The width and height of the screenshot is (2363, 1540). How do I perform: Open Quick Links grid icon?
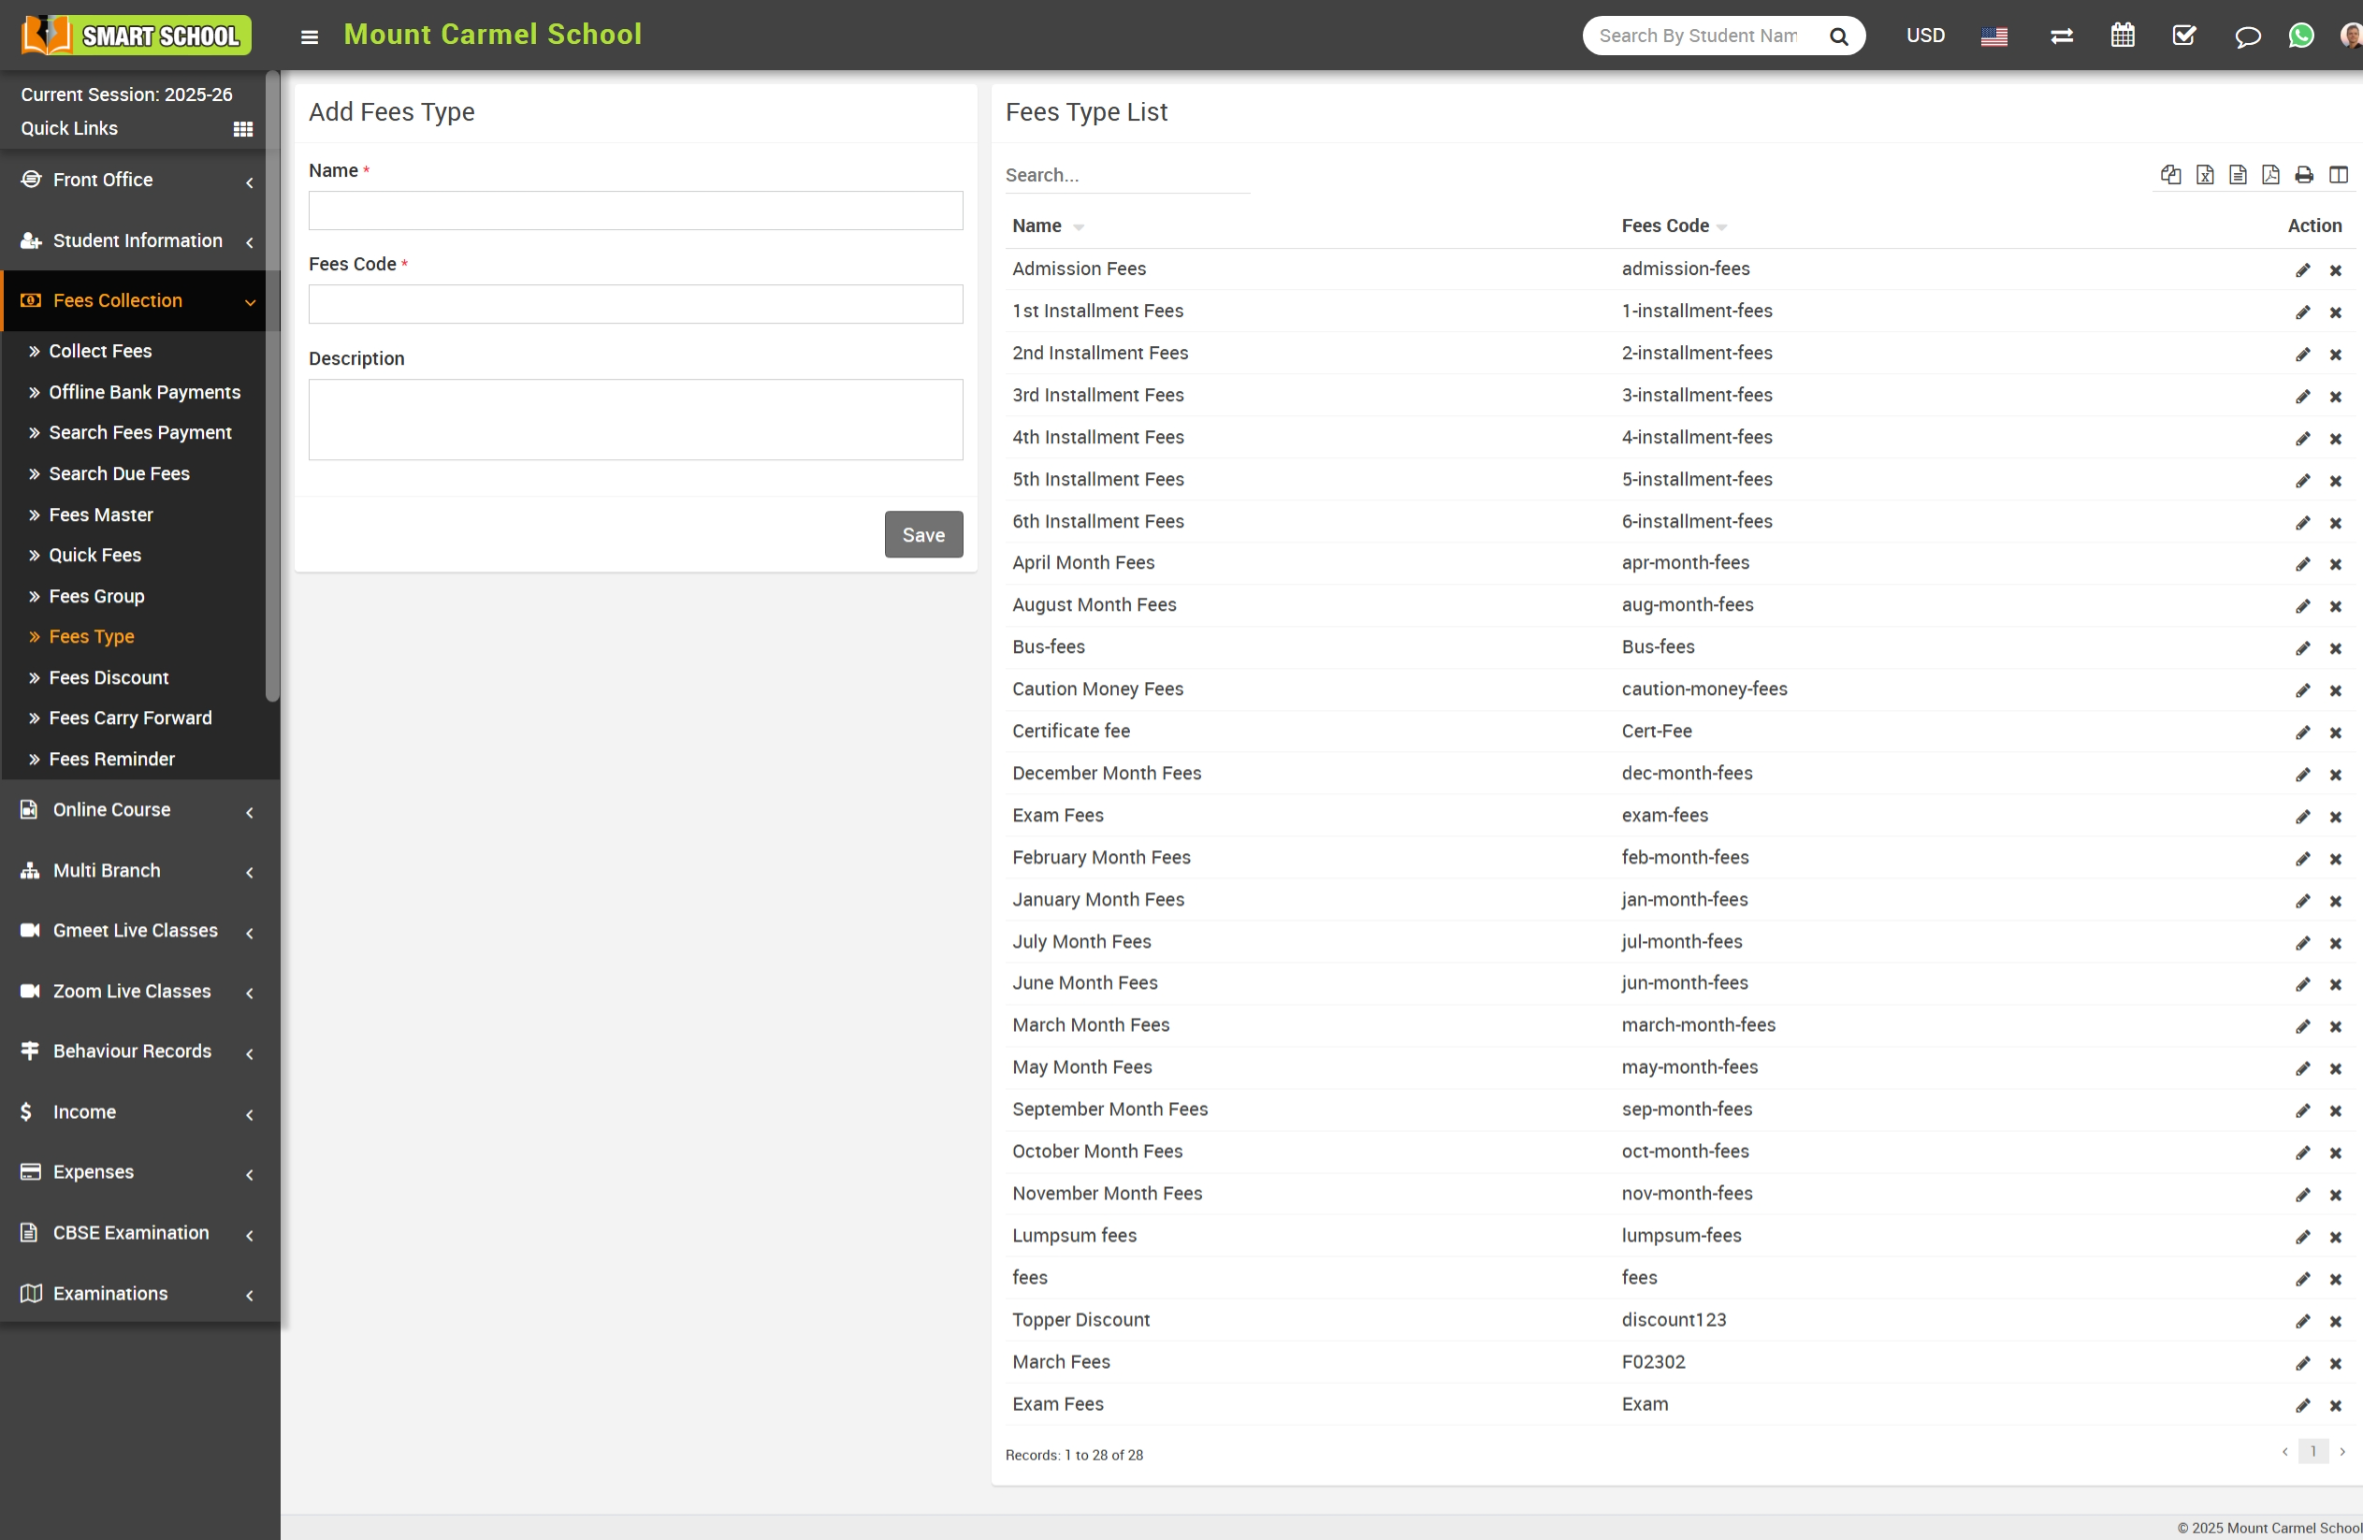243,129
